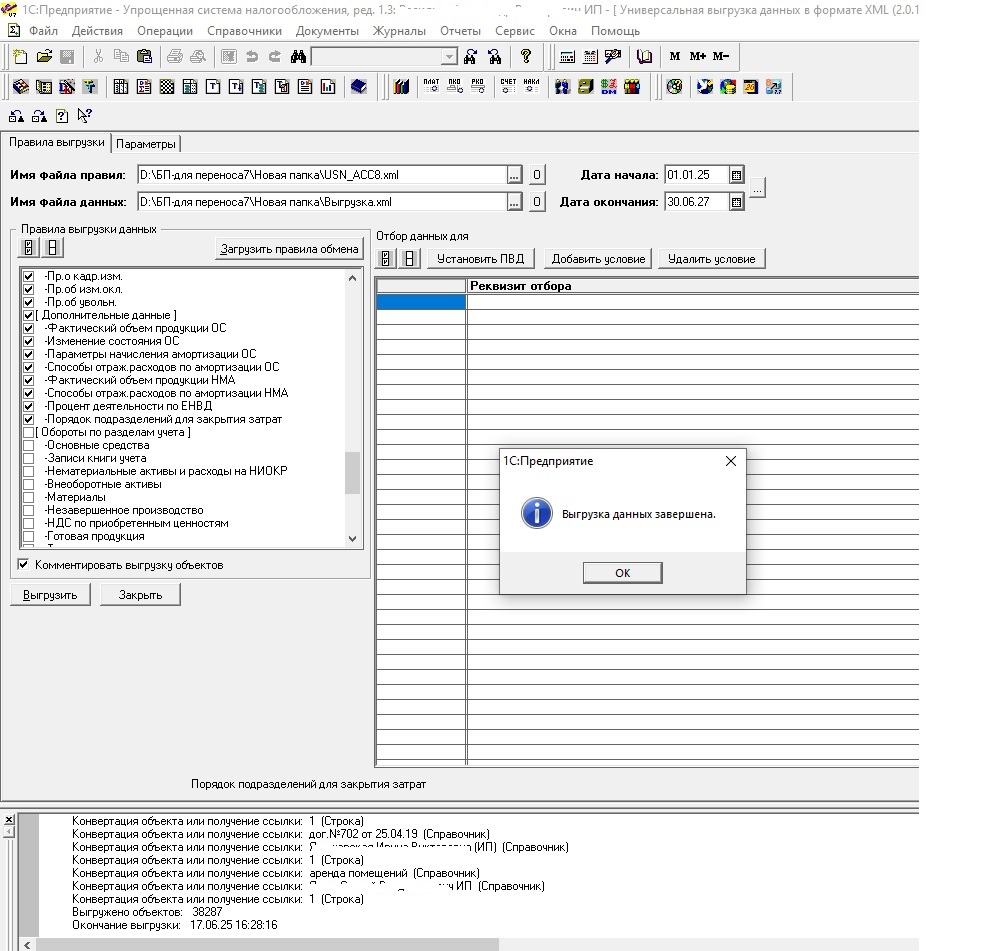1008x951 pixels.
Task: Click the Open folder toolbar icon
Action: coord(44,57)
